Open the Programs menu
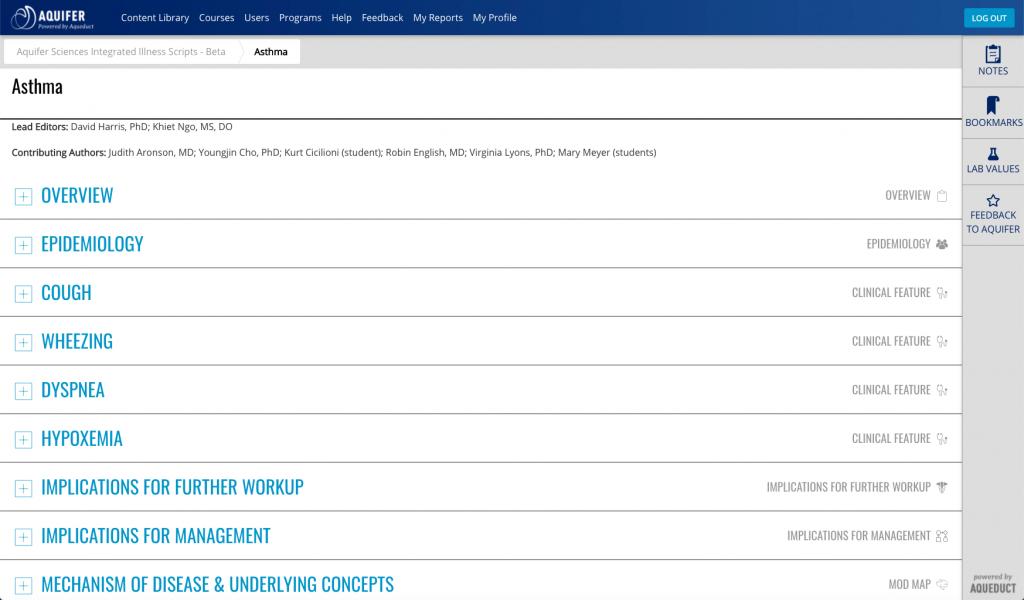Viewport: 1024px width, 600px height. [x=300, y=18]
